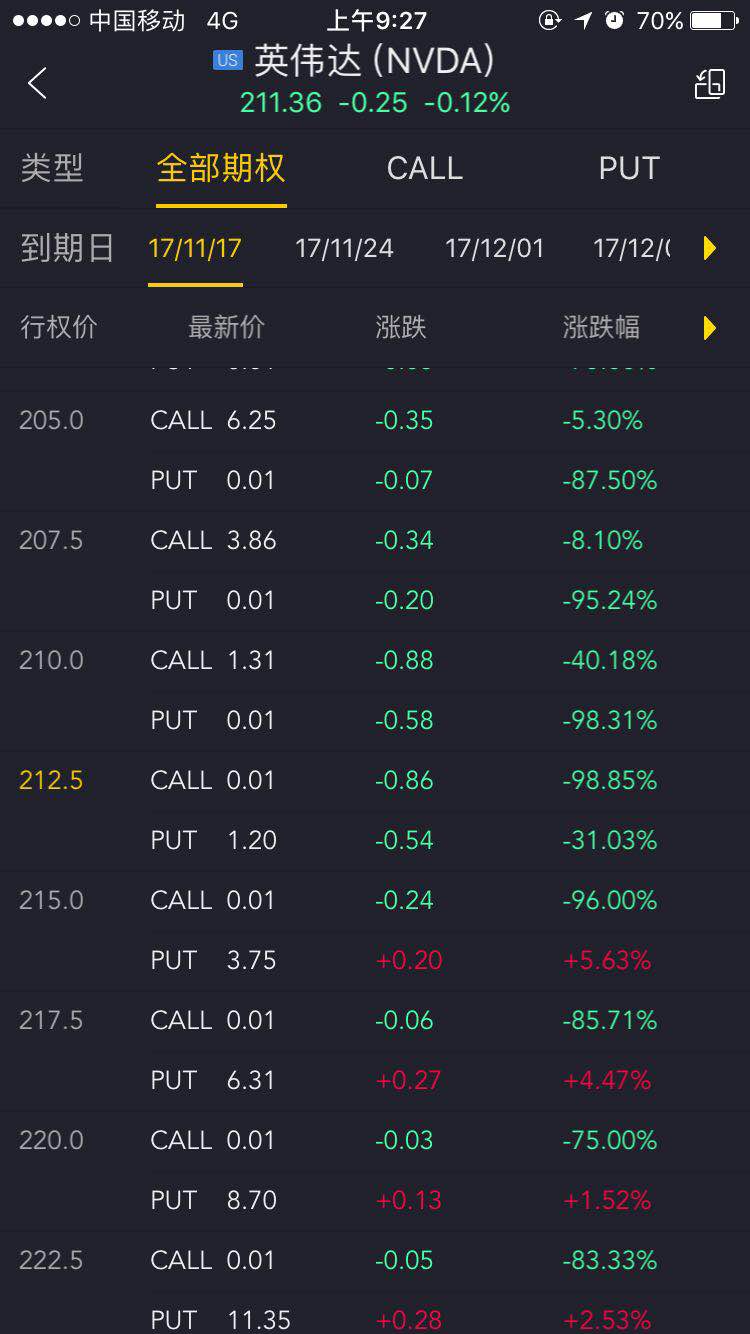Expand more expiration dates arrow
The width and height of the screenshot is (750, 1334).
[x=710, y=248]
